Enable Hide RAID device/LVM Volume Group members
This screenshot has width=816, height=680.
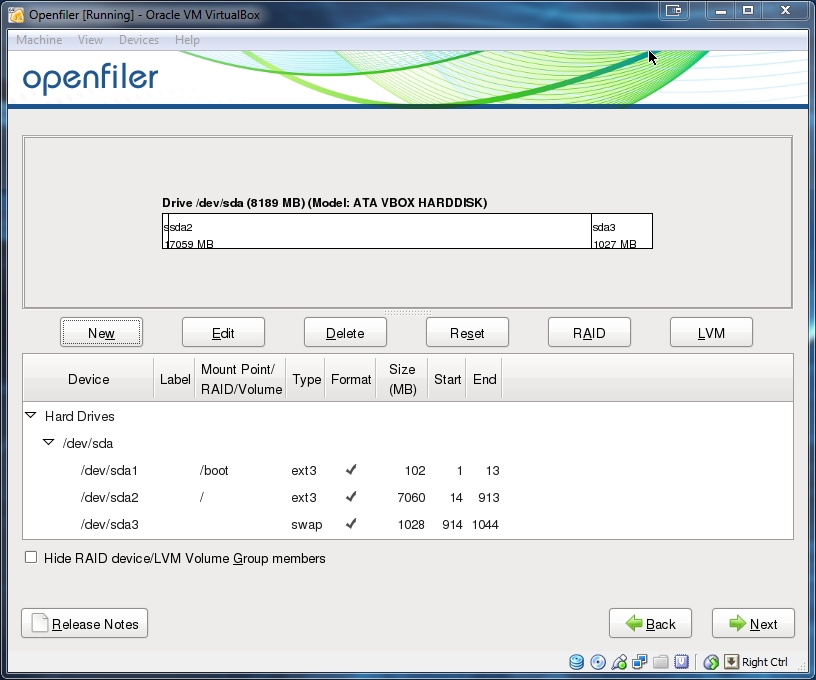32,558
